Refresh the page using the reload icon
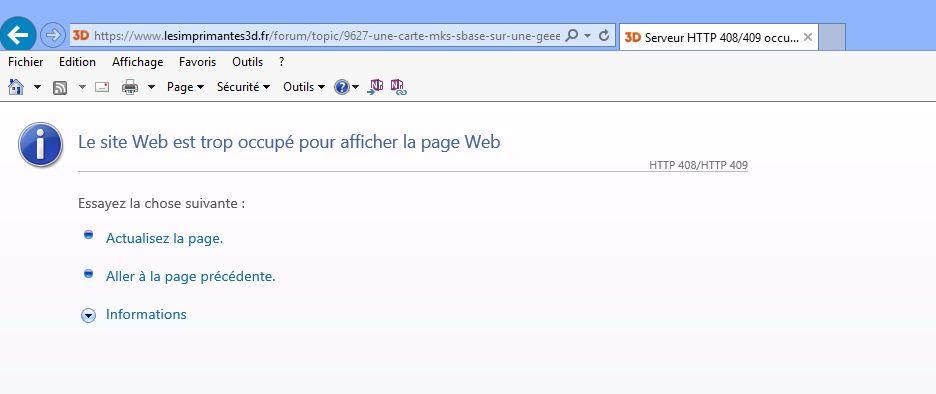The height and width of the screenshot is (394, 936). coord(604,36)
